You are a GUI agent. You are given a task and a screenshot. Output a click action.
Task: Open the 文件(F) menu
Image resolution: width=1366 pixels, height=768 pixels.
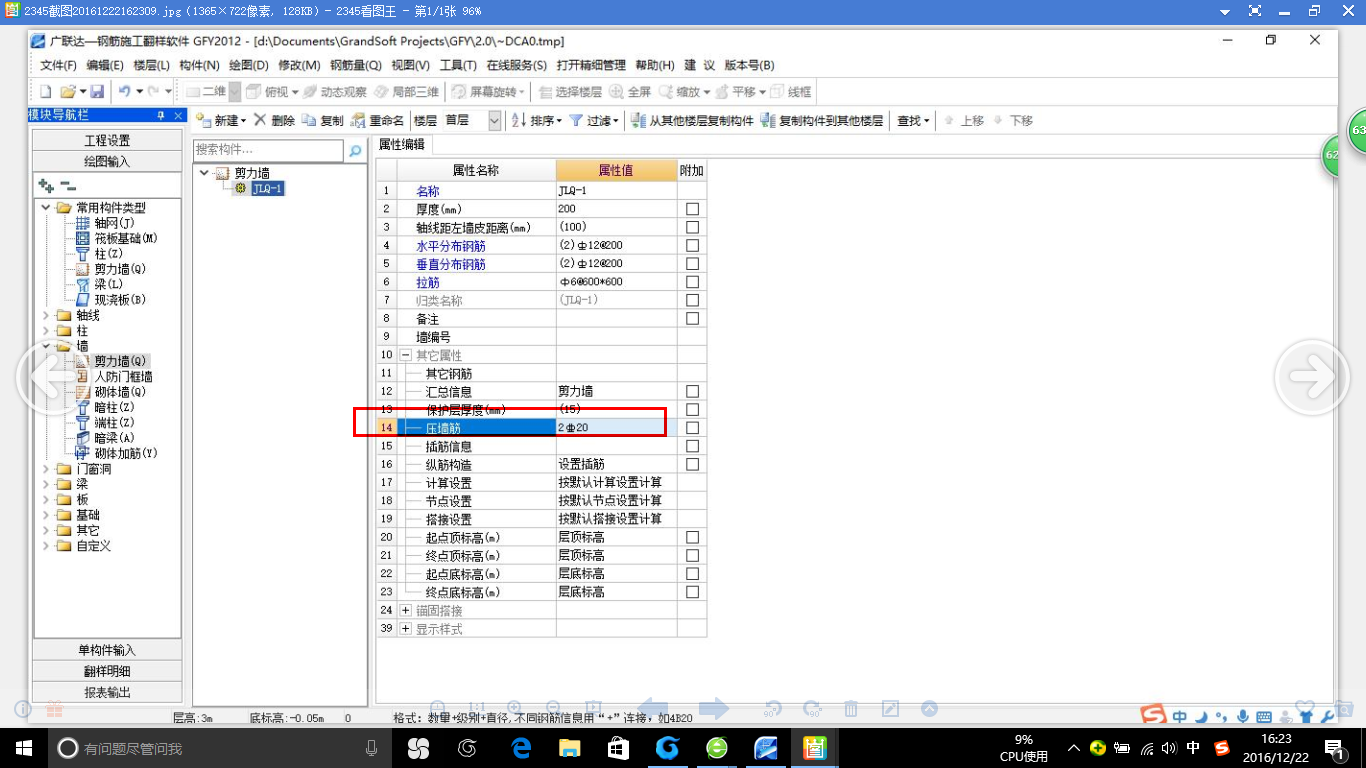58,65
